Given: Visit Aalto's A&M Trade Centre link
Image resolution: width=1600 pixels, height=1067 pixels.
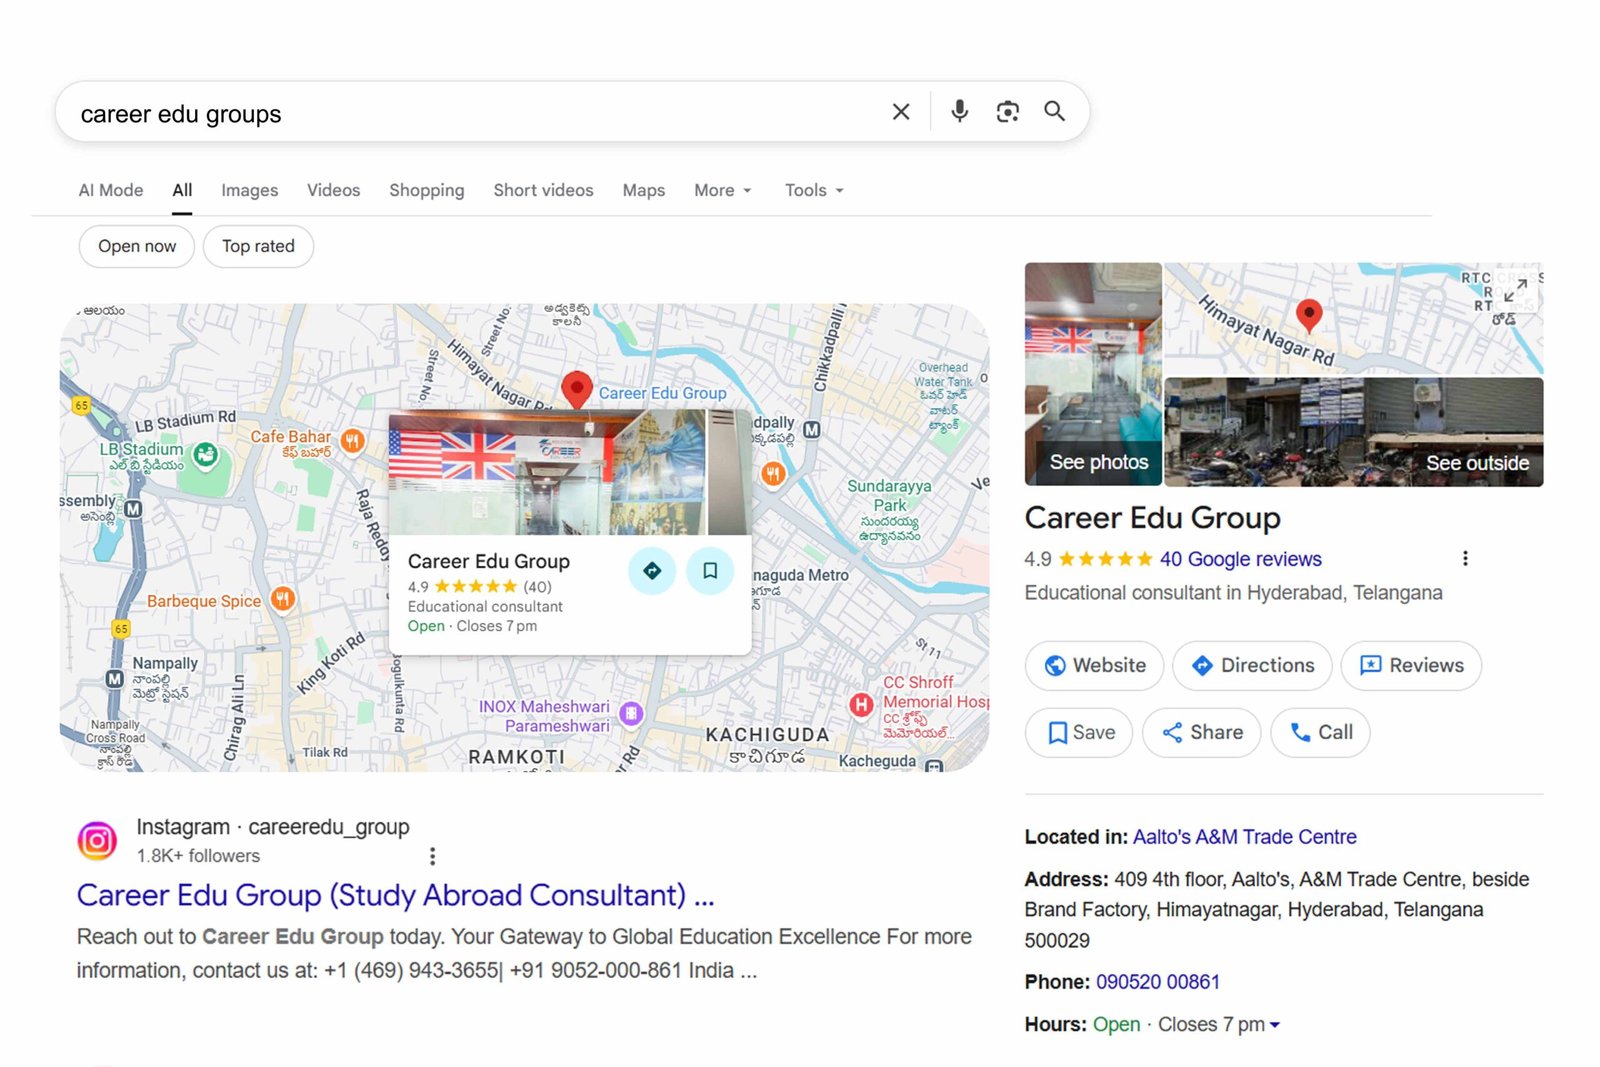Looking at the screenshot, I should click(1245, 836).
